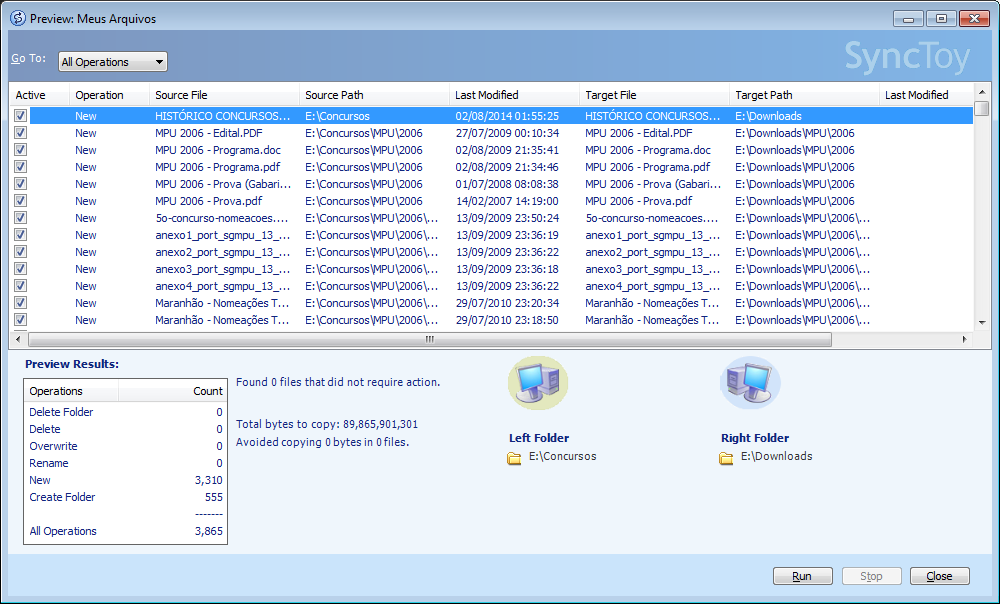Close the preview using the Close button

(x=939, y=576)
